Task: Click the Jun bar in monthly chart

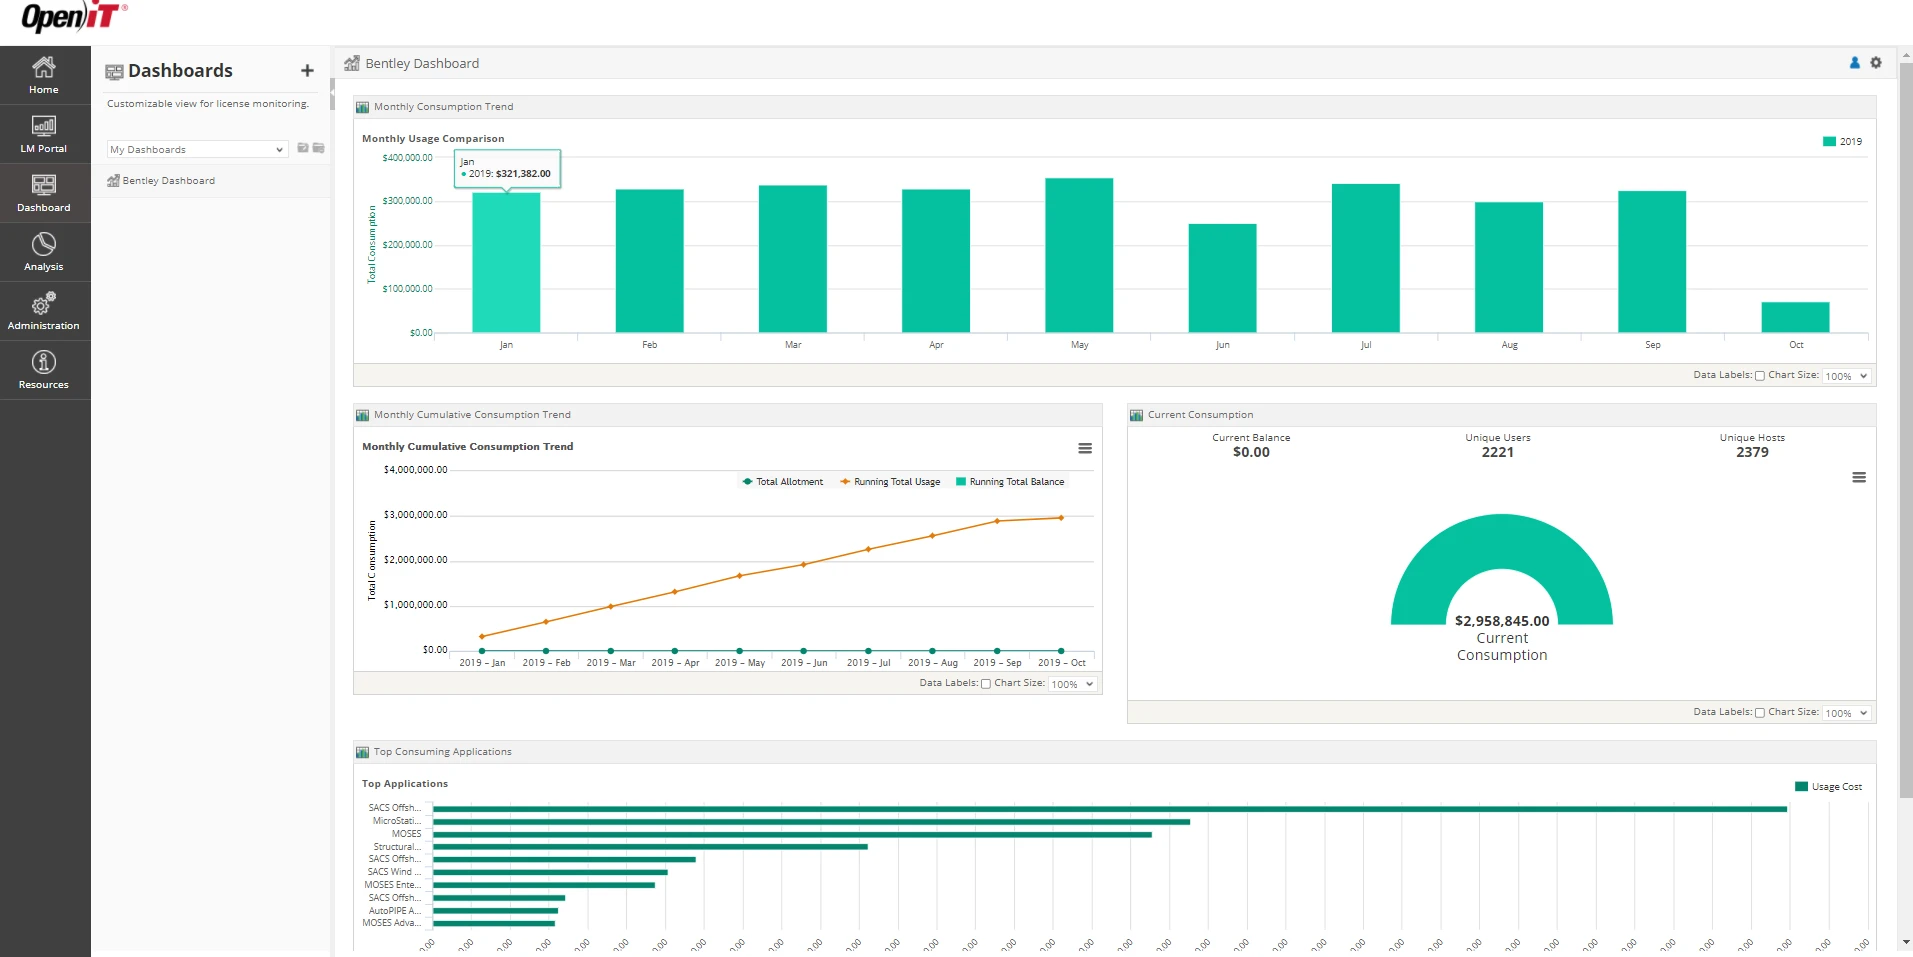Action: (x=1222, y=278)
